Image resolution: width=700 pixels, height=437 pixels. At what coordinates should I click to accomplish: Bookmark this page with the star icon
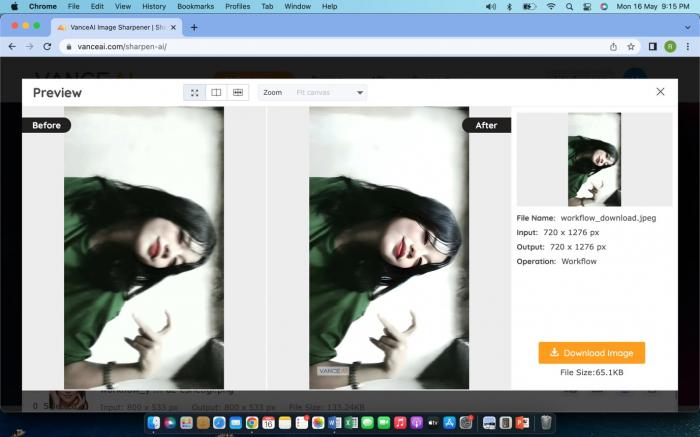(x=631, y=46)
